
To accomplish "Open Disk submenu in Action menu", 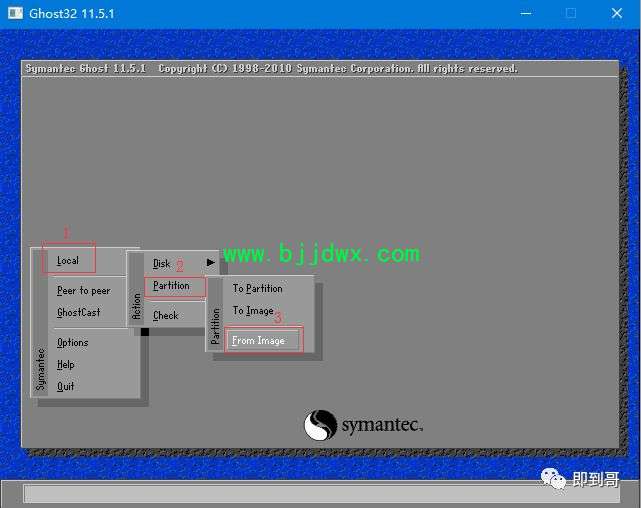I will point(161,264).
